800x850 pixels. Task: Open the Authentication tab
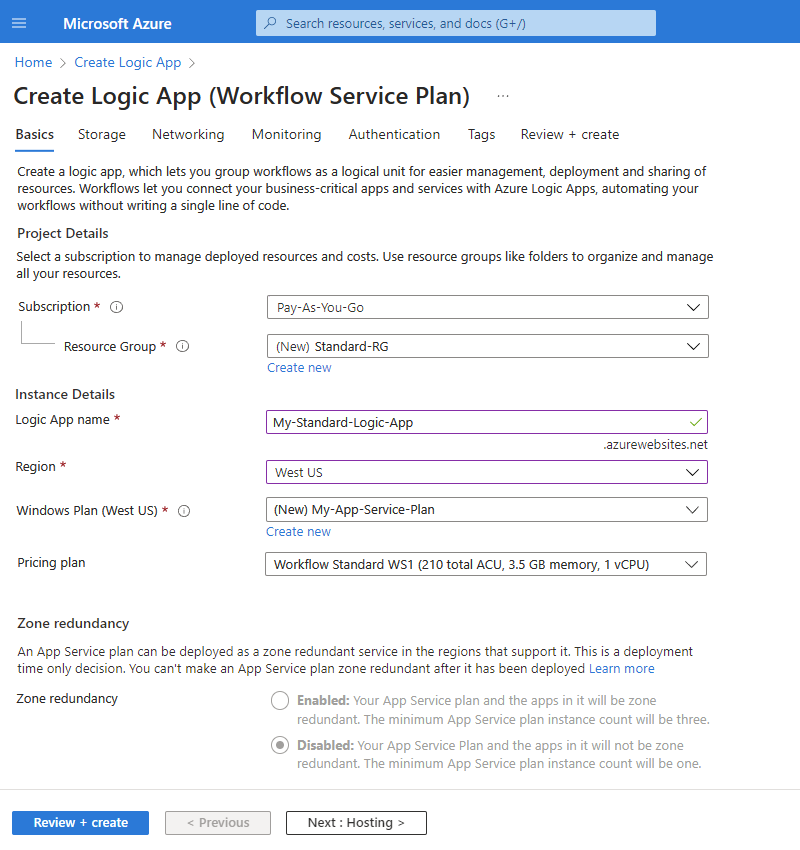click(394, 134)
